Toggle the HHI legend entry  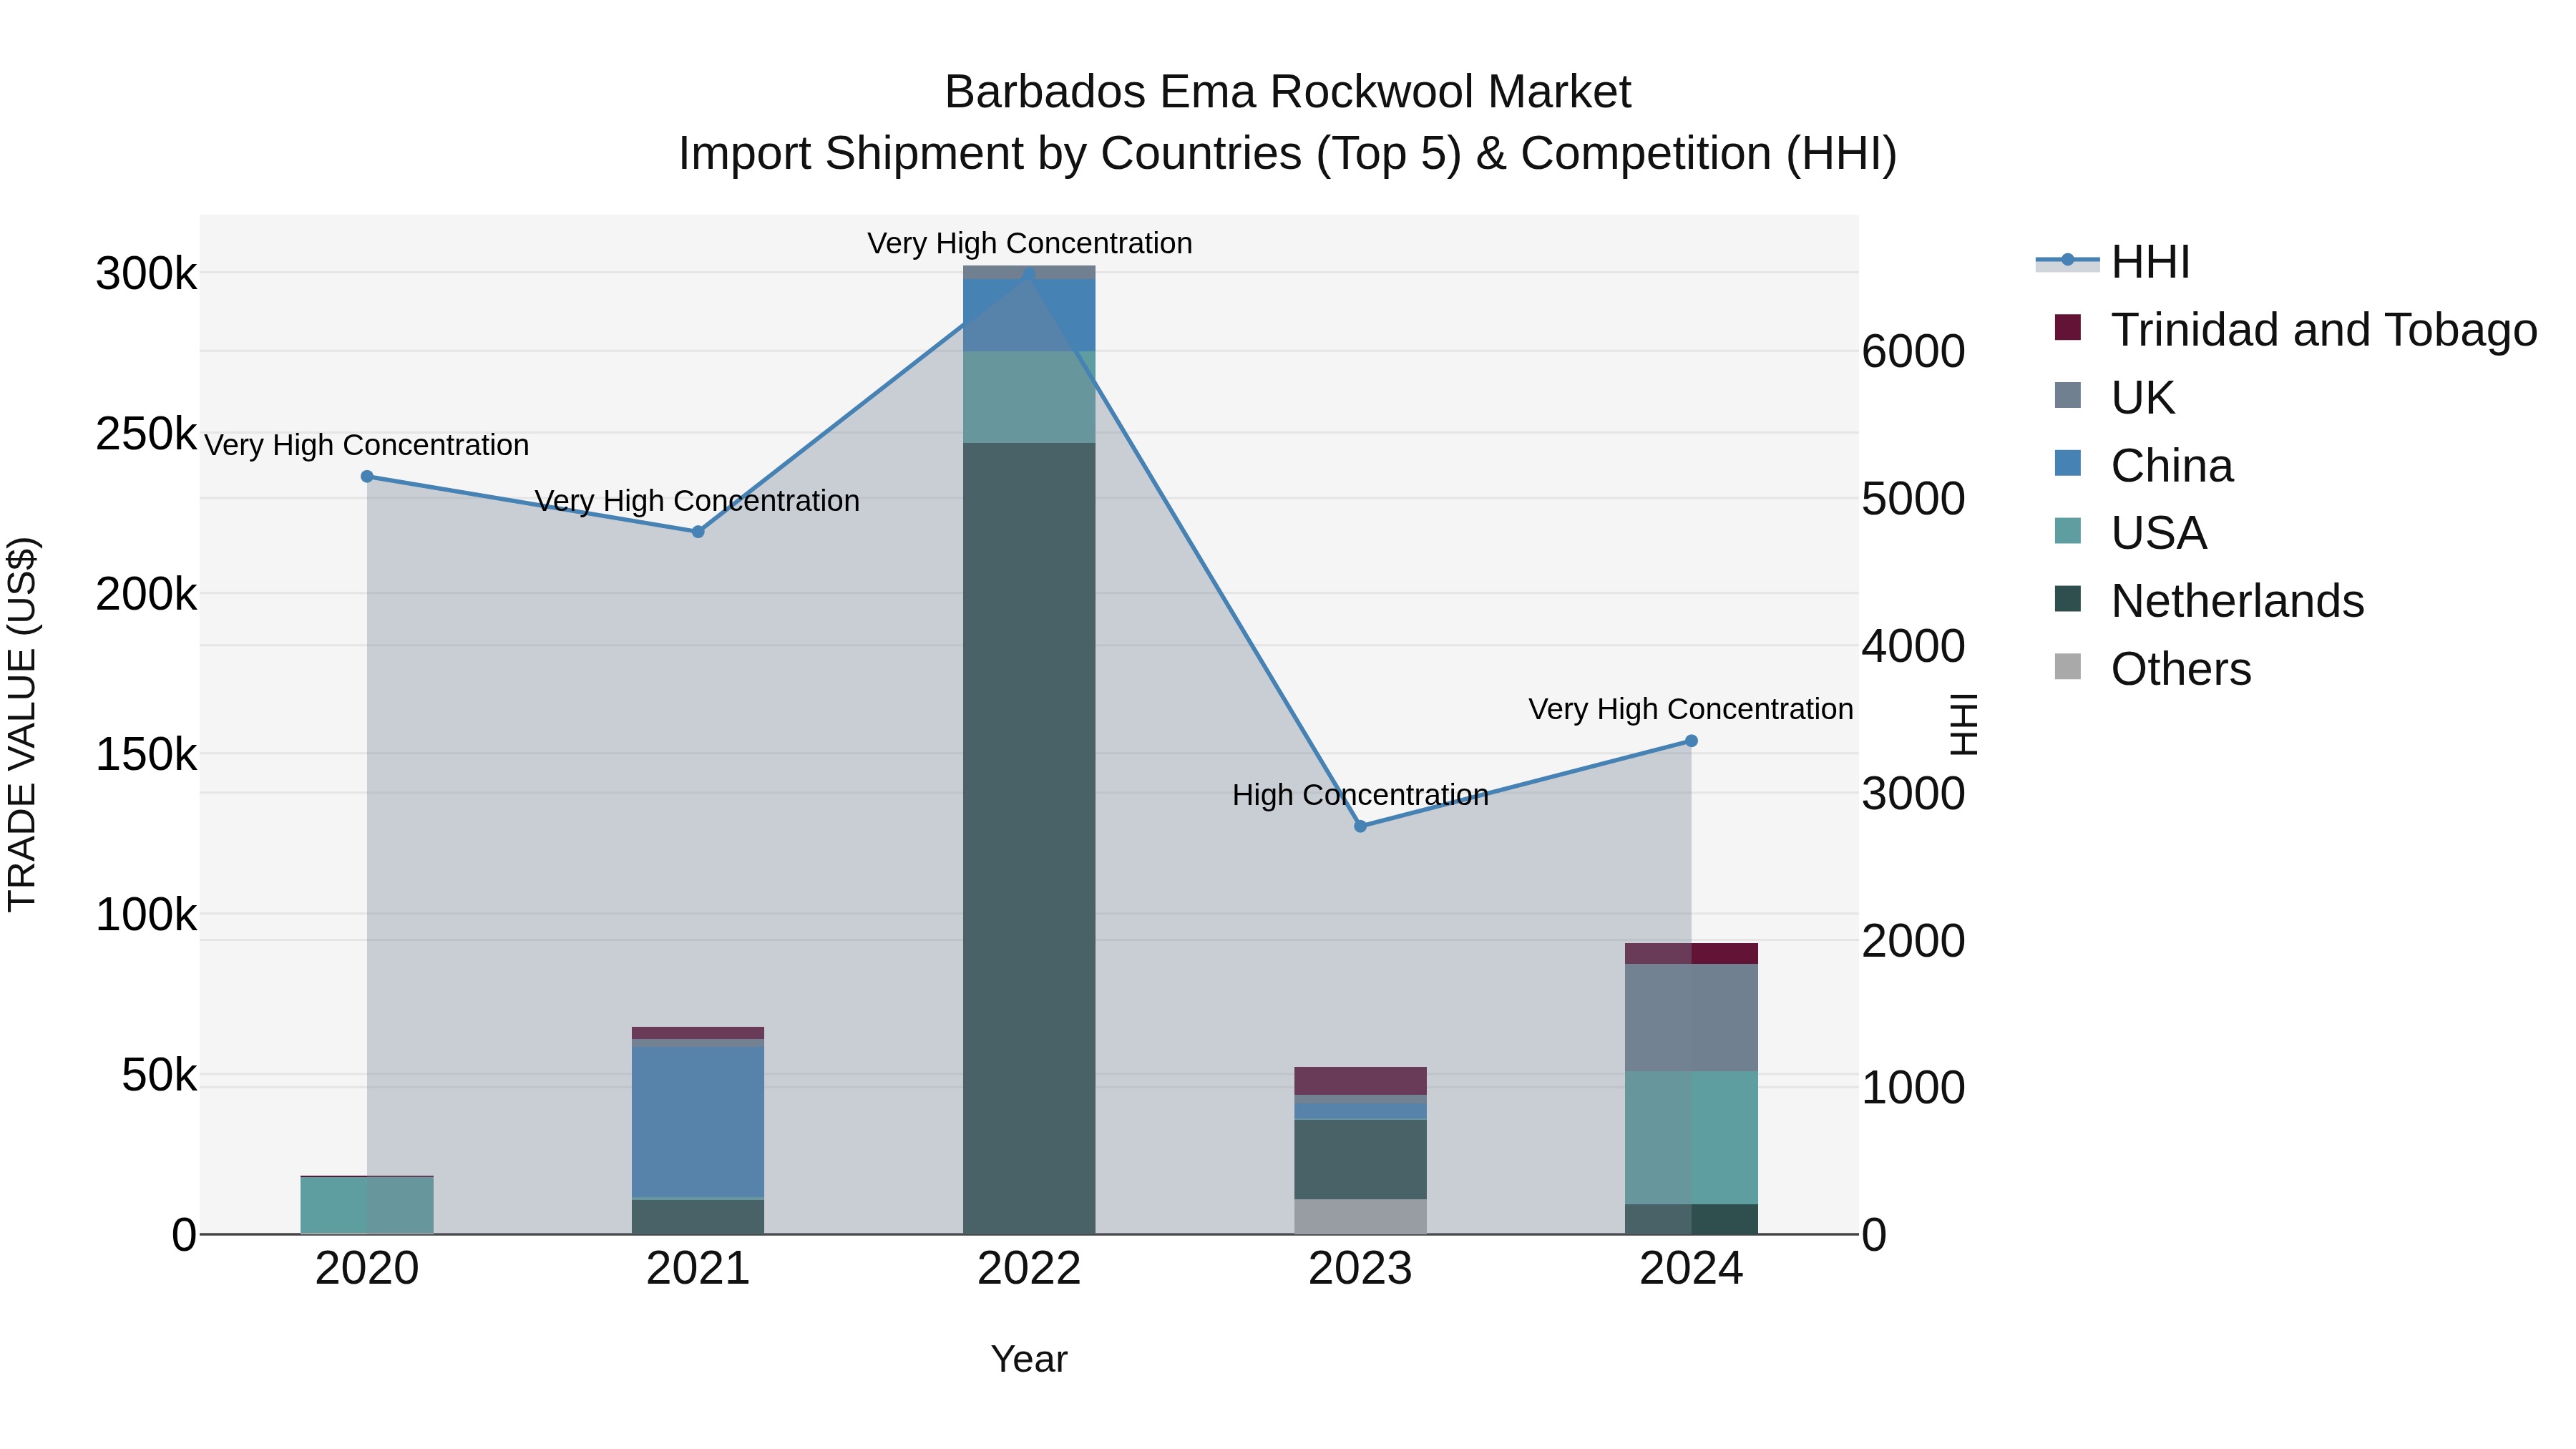(2112, 262)
